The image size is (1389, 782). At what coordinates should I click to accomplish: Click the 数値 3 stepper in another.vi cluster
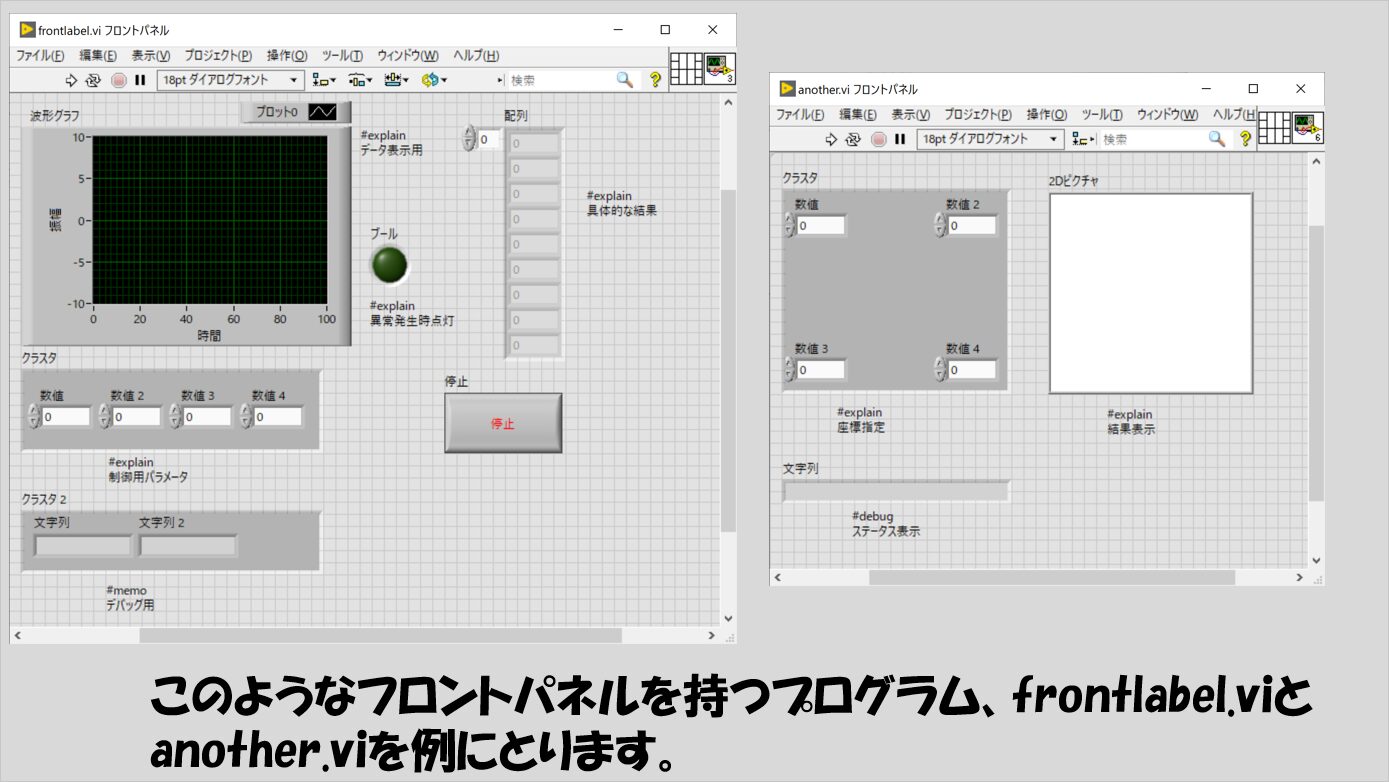[789, 369]
